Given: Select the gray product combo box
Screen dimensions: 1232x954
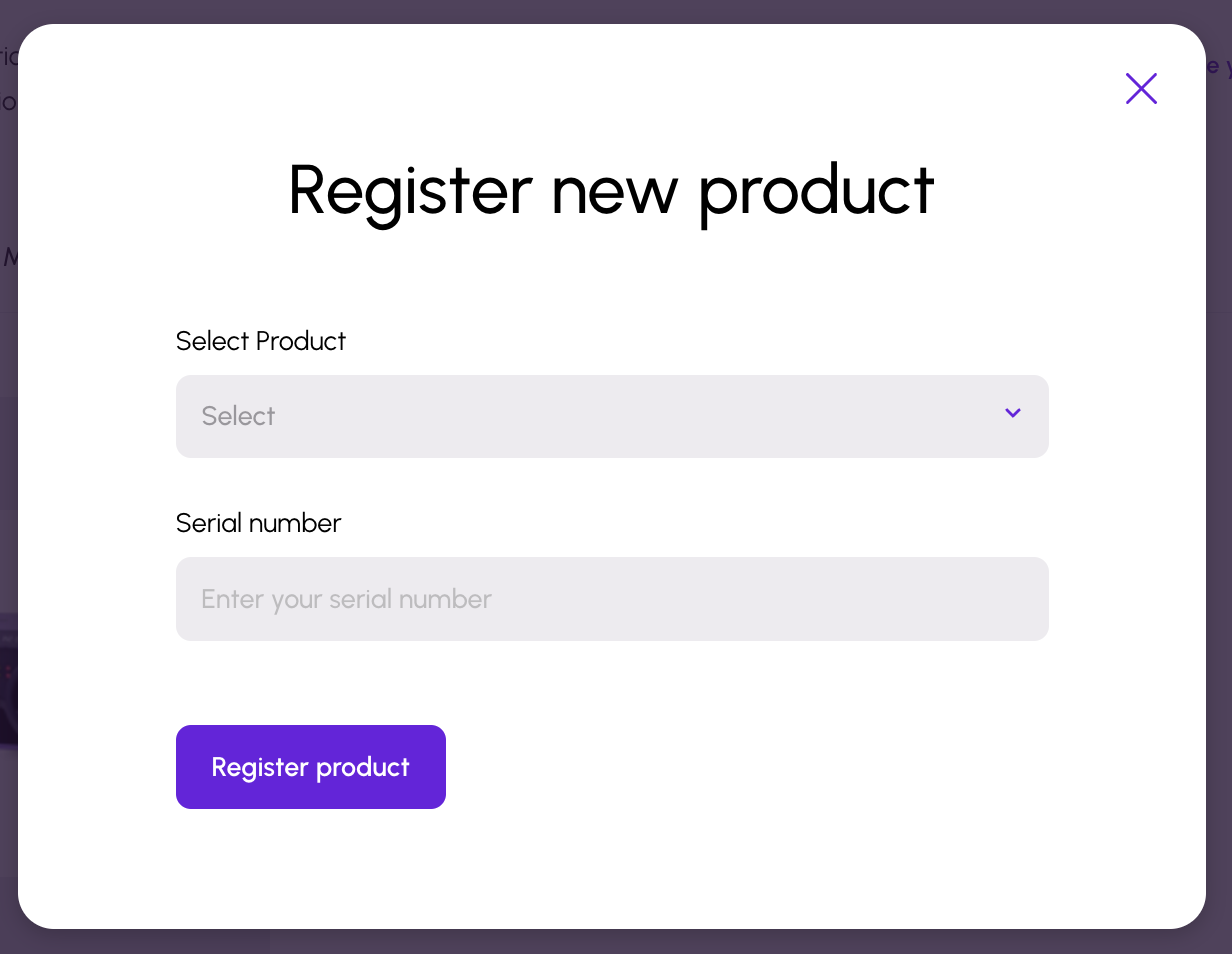Looking at the screenshot, I should (x=612, y=416).
